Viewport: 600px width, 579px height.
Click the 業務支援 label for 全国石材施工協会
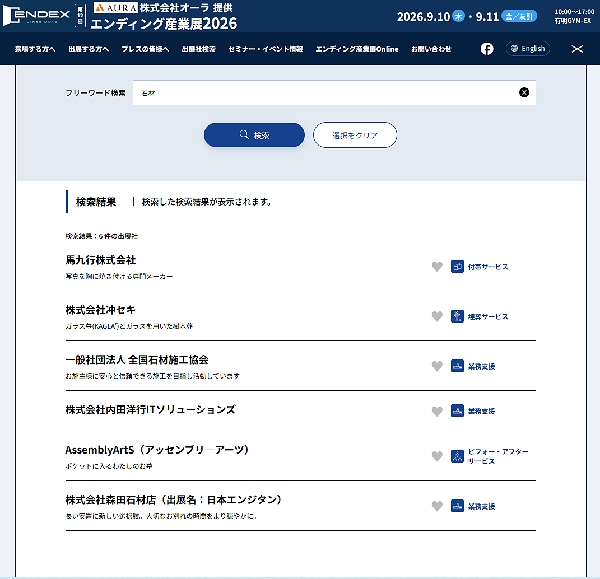481,366
